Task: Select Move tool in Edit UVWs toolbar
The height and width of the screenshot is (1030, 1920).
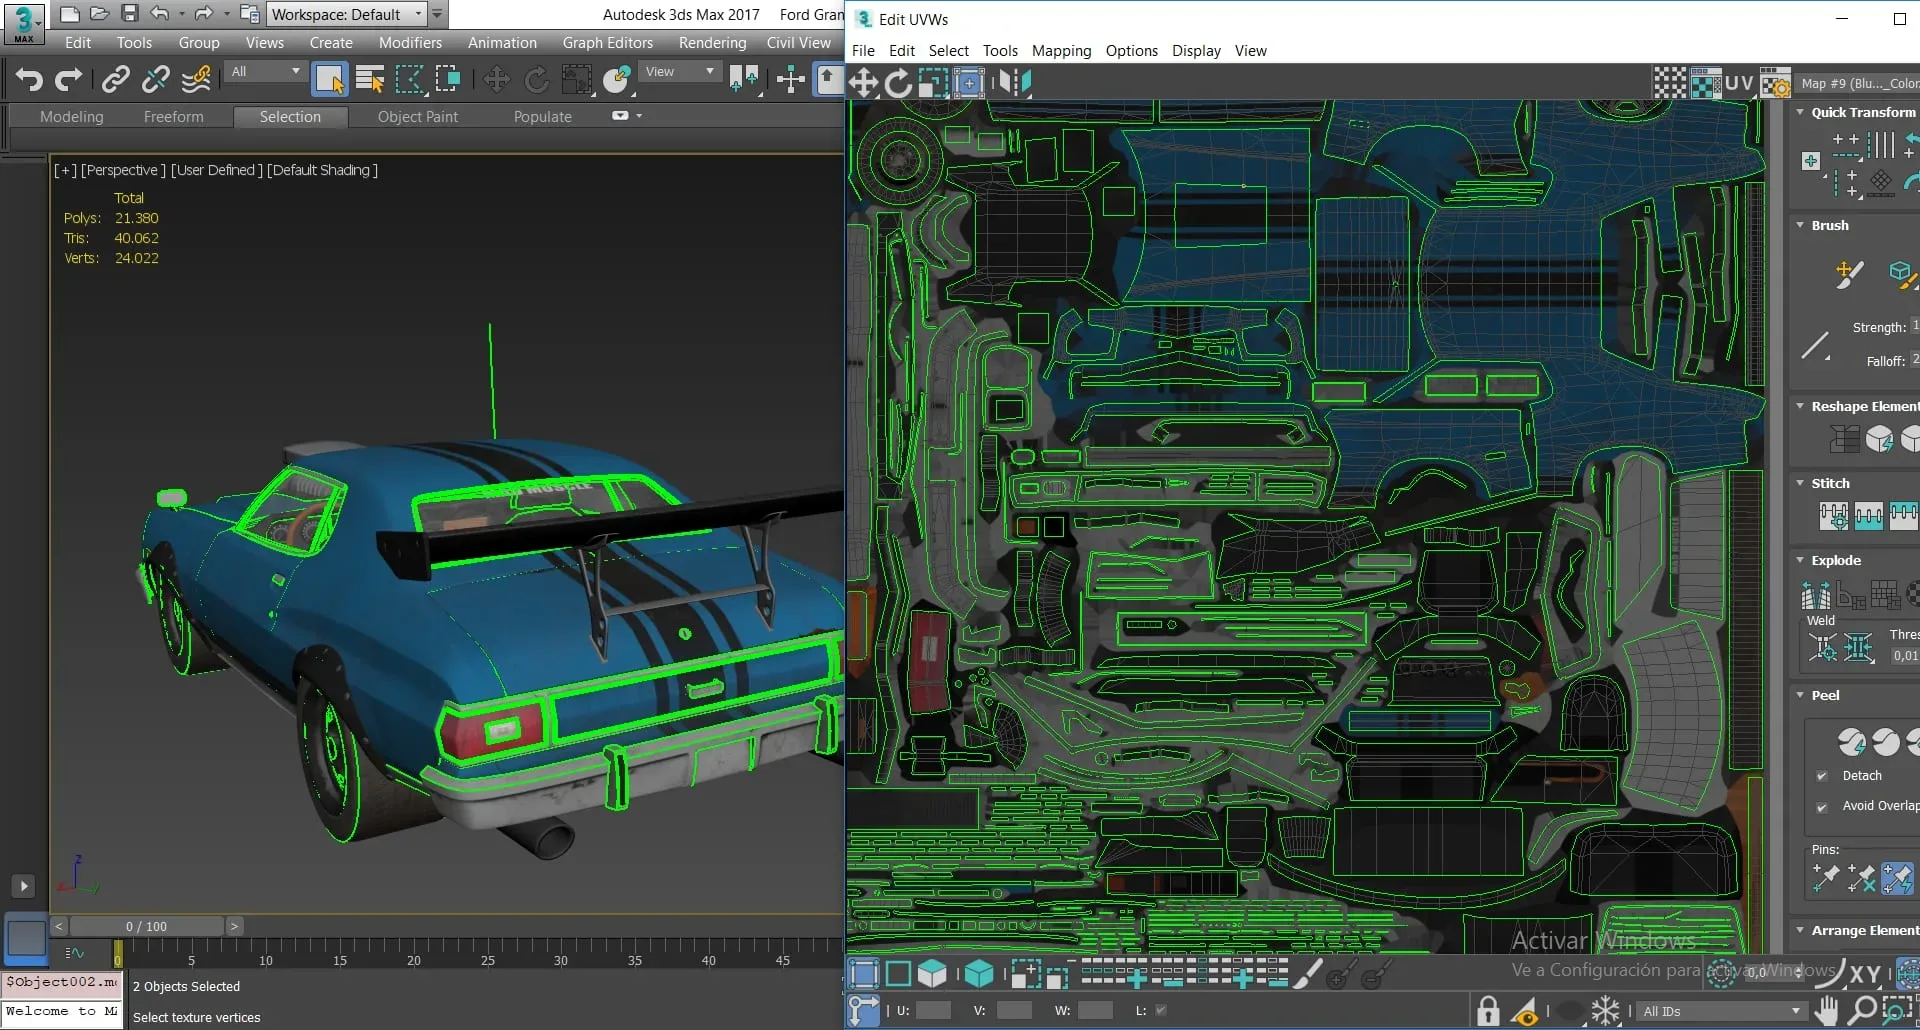Action: (x=863, y=83)
